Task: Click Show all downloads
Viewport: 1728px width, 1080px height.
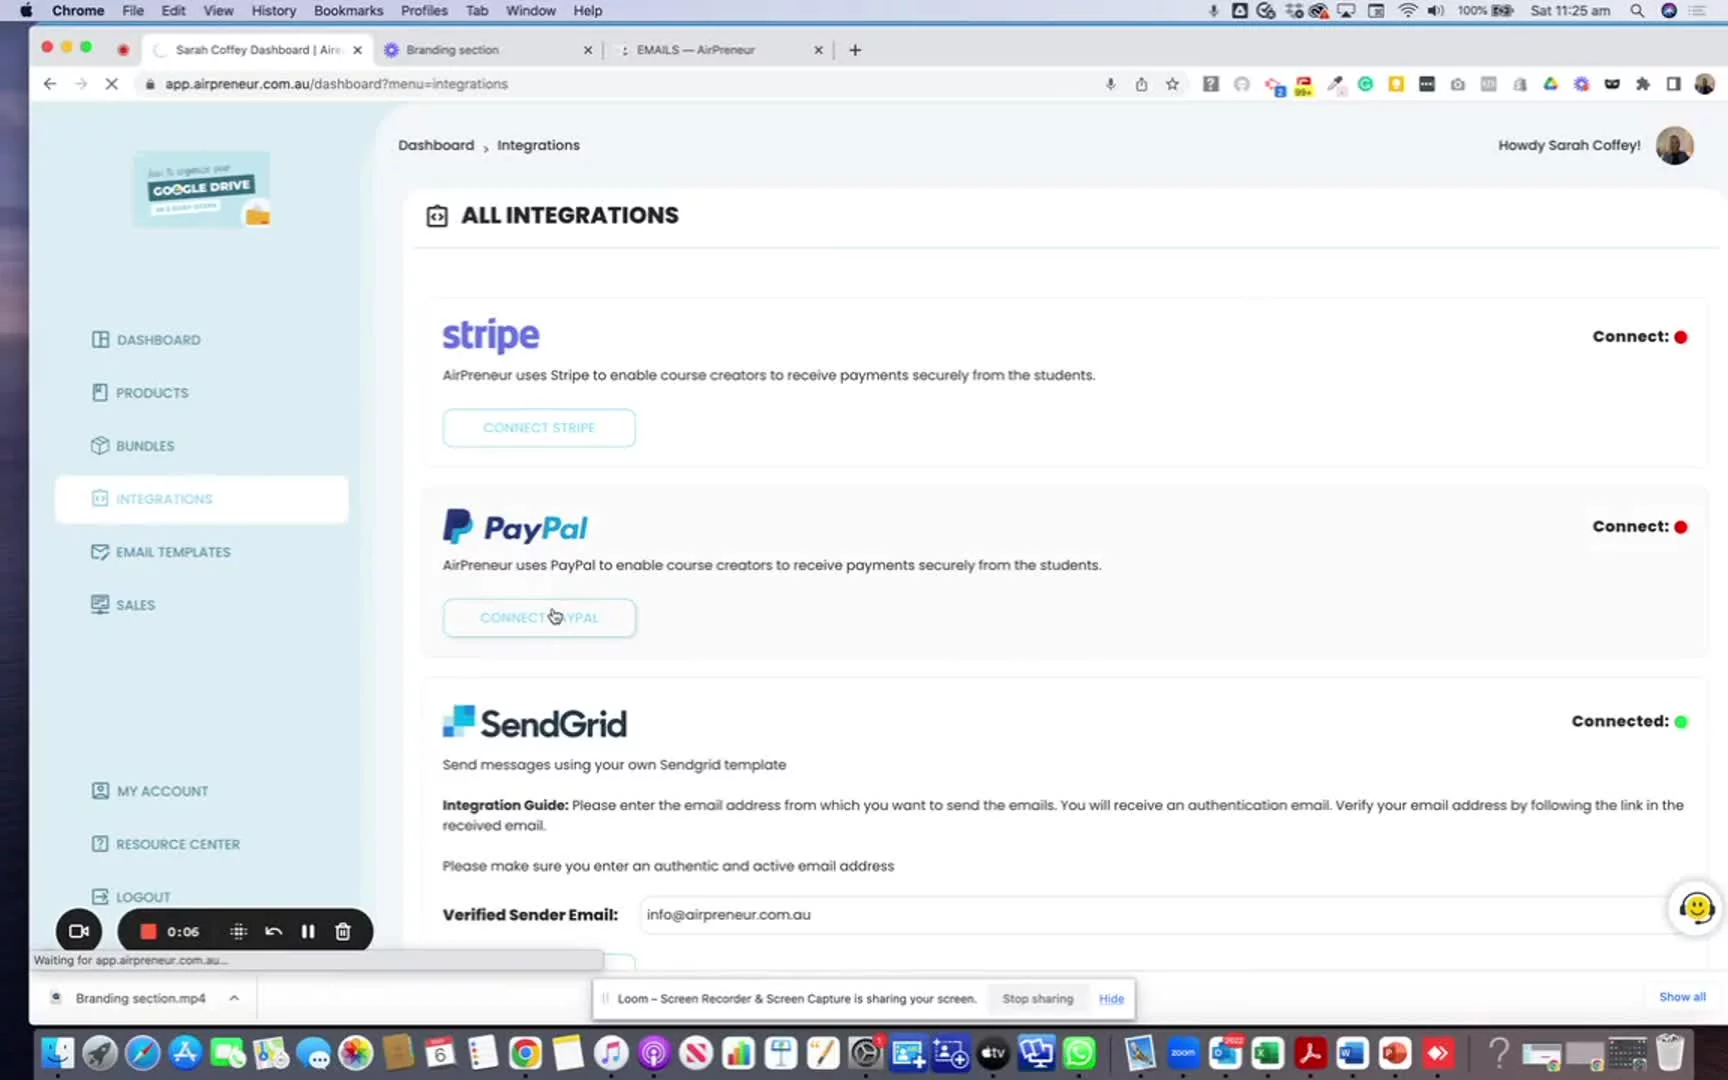Action: pos(1682,997)
